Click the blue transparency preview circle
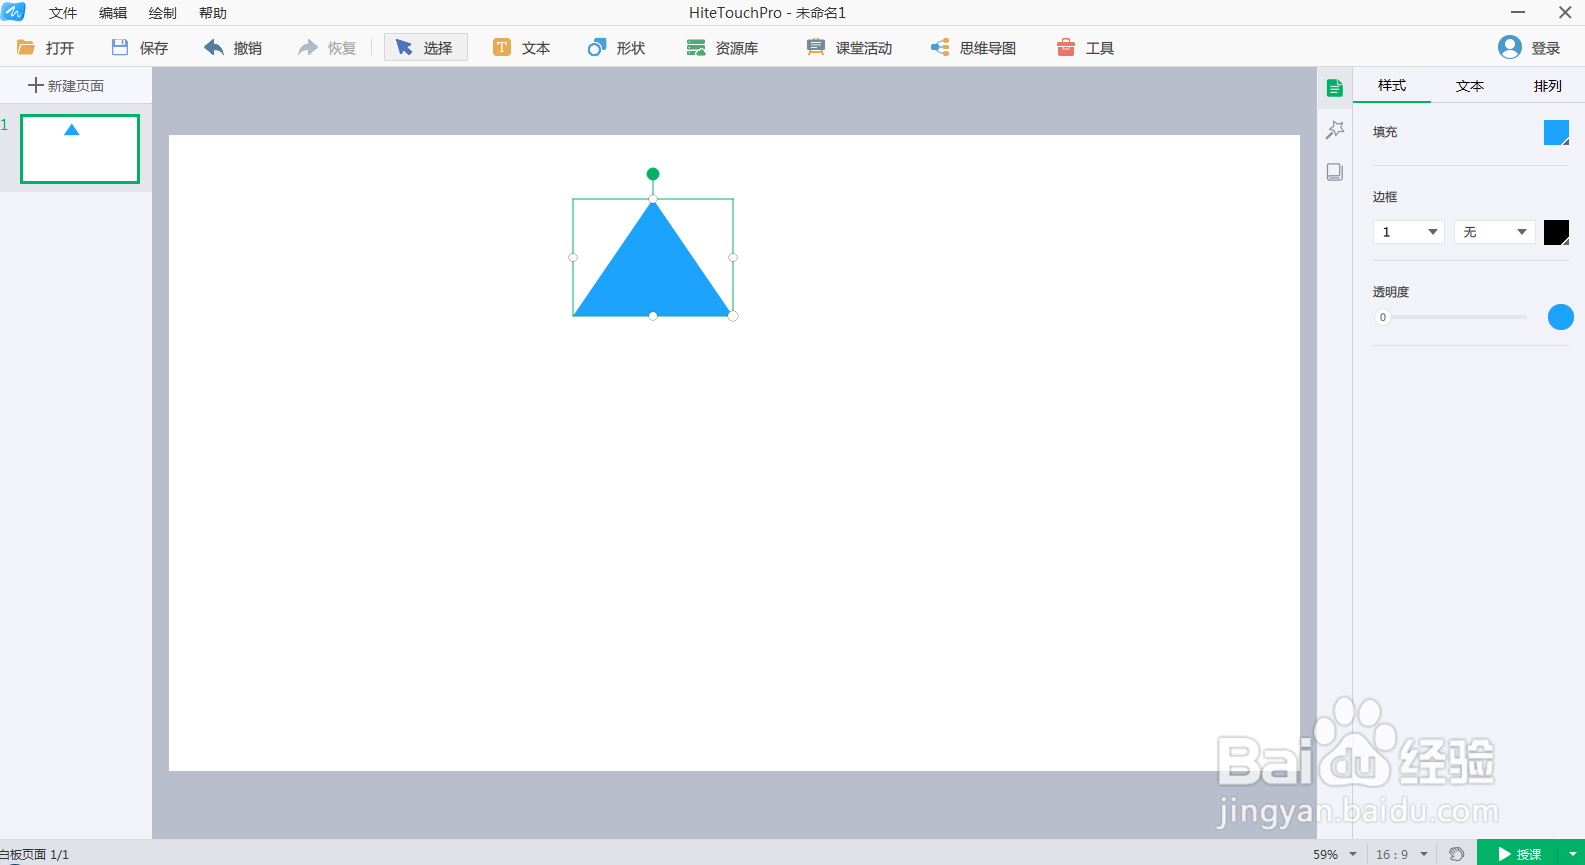 click(x=1561, y=317)
